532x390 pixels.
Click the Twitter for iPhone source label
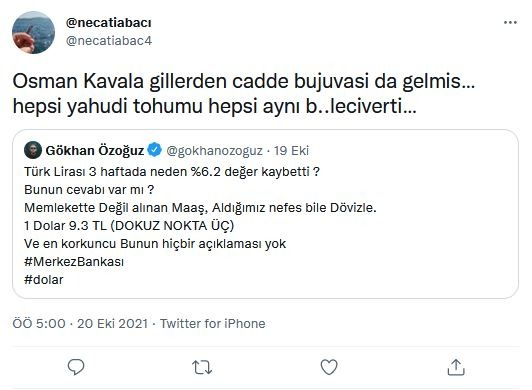(x=213, y=323)
